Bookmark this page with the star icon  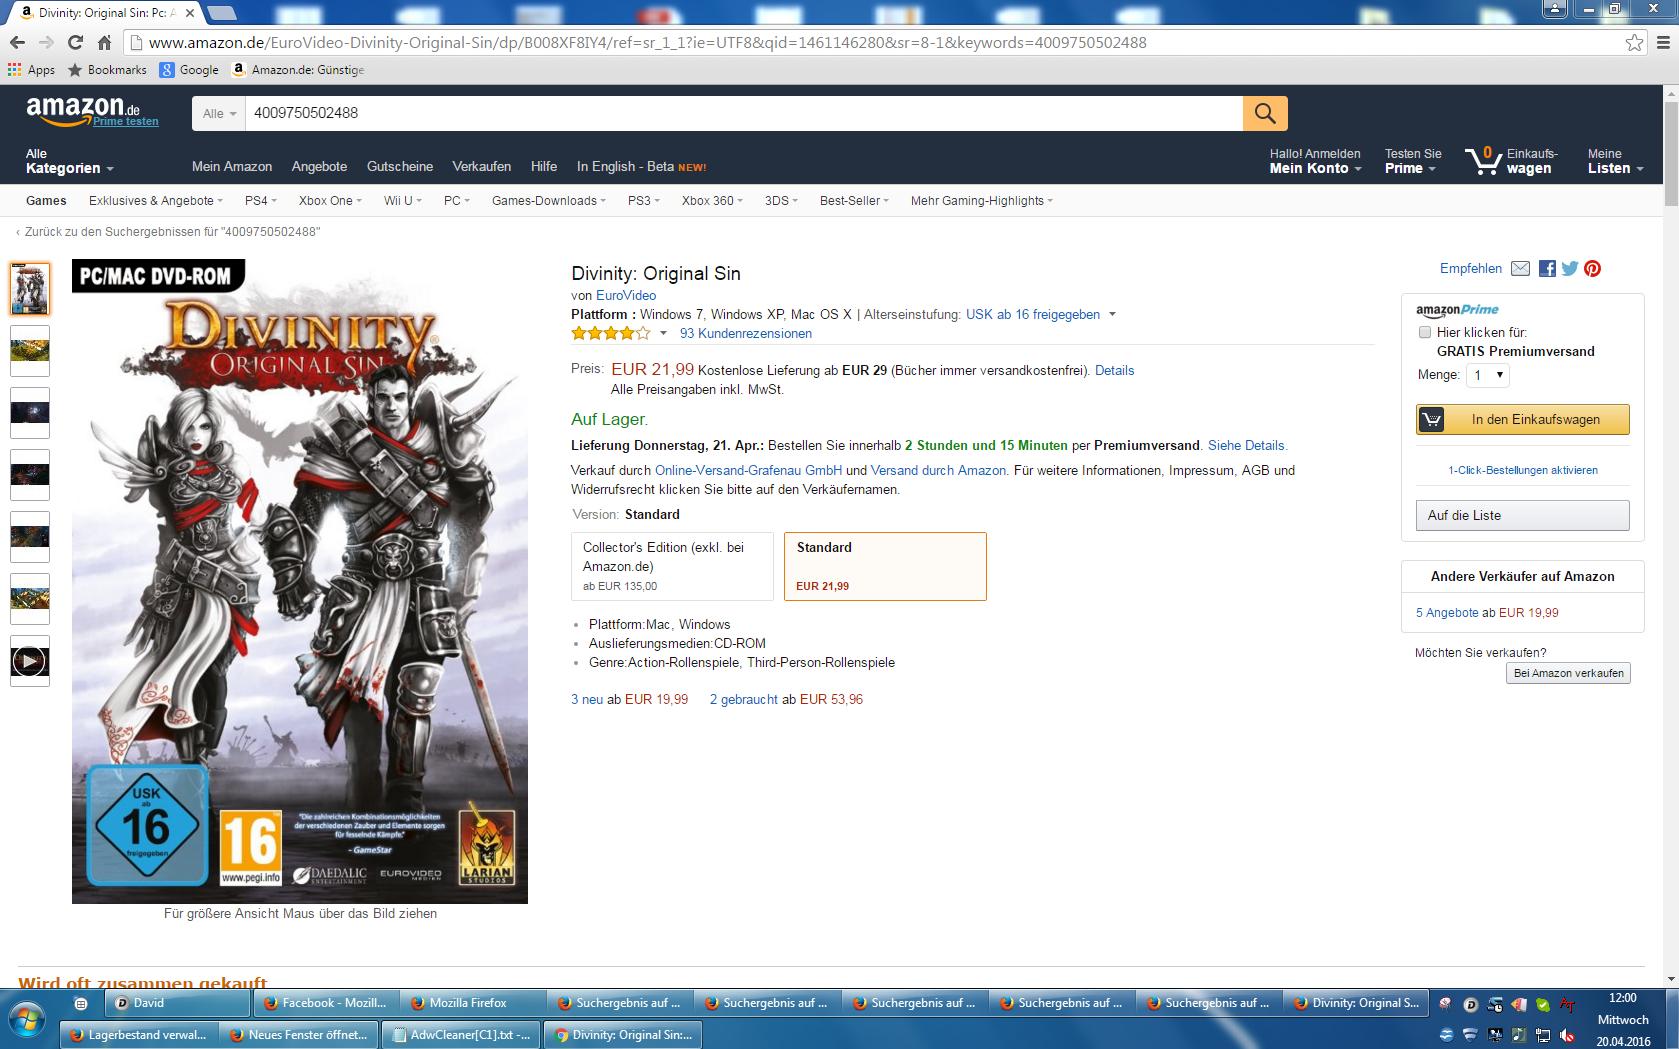(1634, 42)
